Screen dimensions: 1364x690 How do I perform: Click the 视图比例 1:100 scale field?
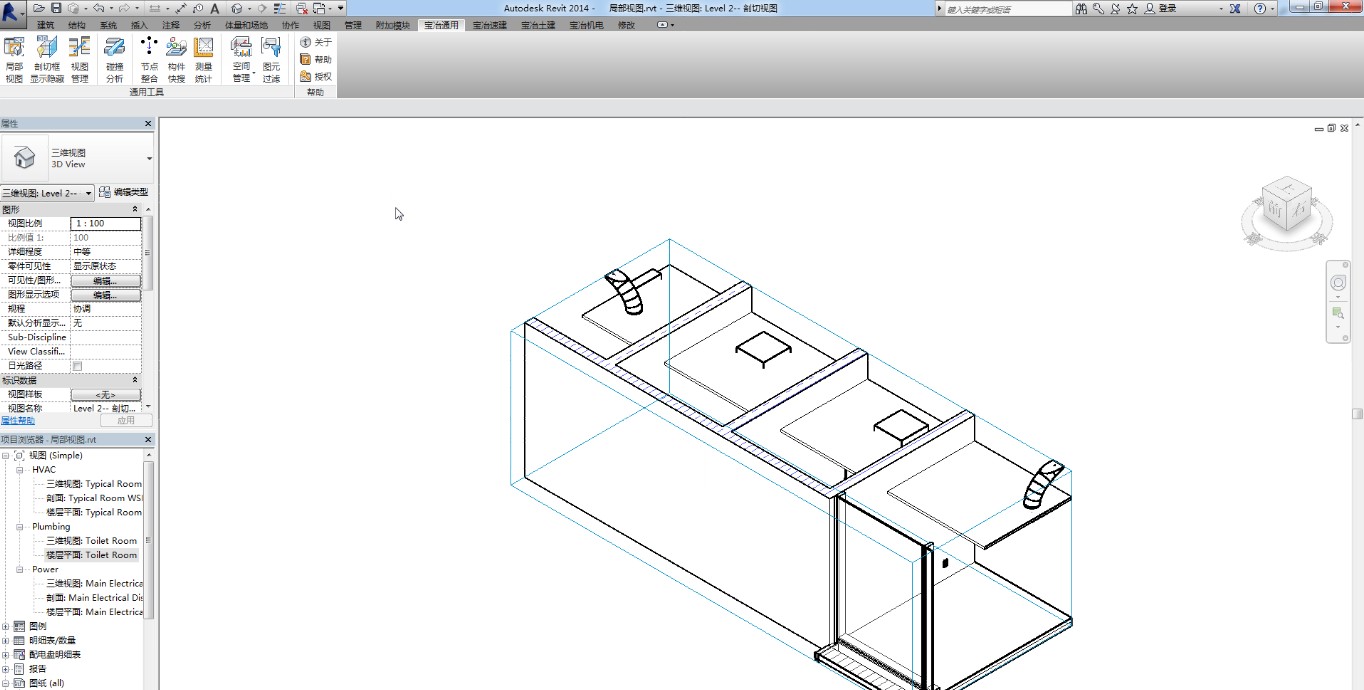pyautogui.click(x=105, y=224)
